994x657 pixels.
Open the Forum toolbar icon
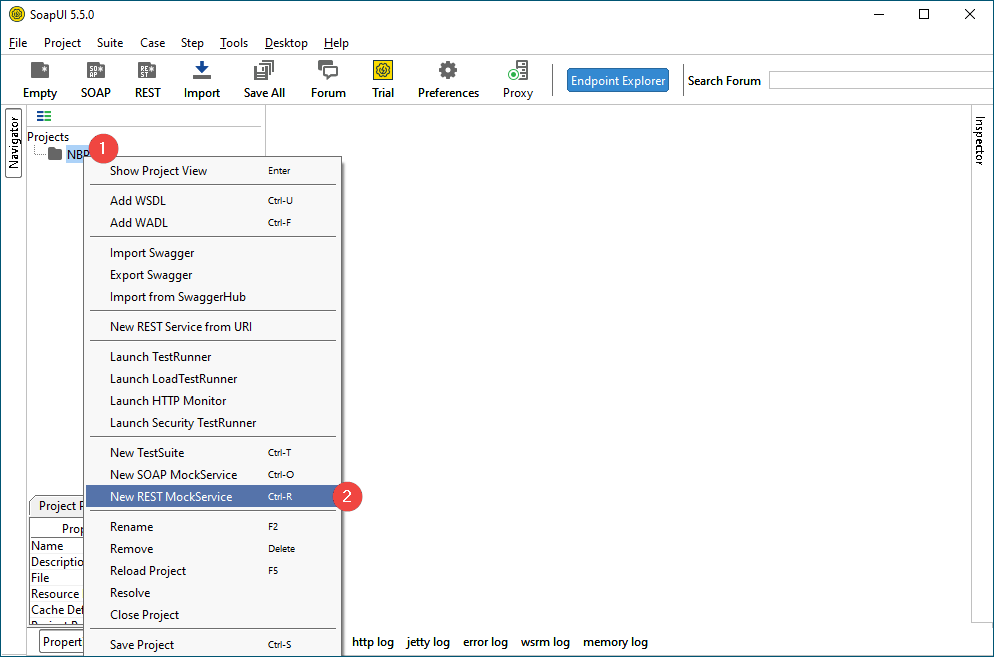tap(328, 70)
